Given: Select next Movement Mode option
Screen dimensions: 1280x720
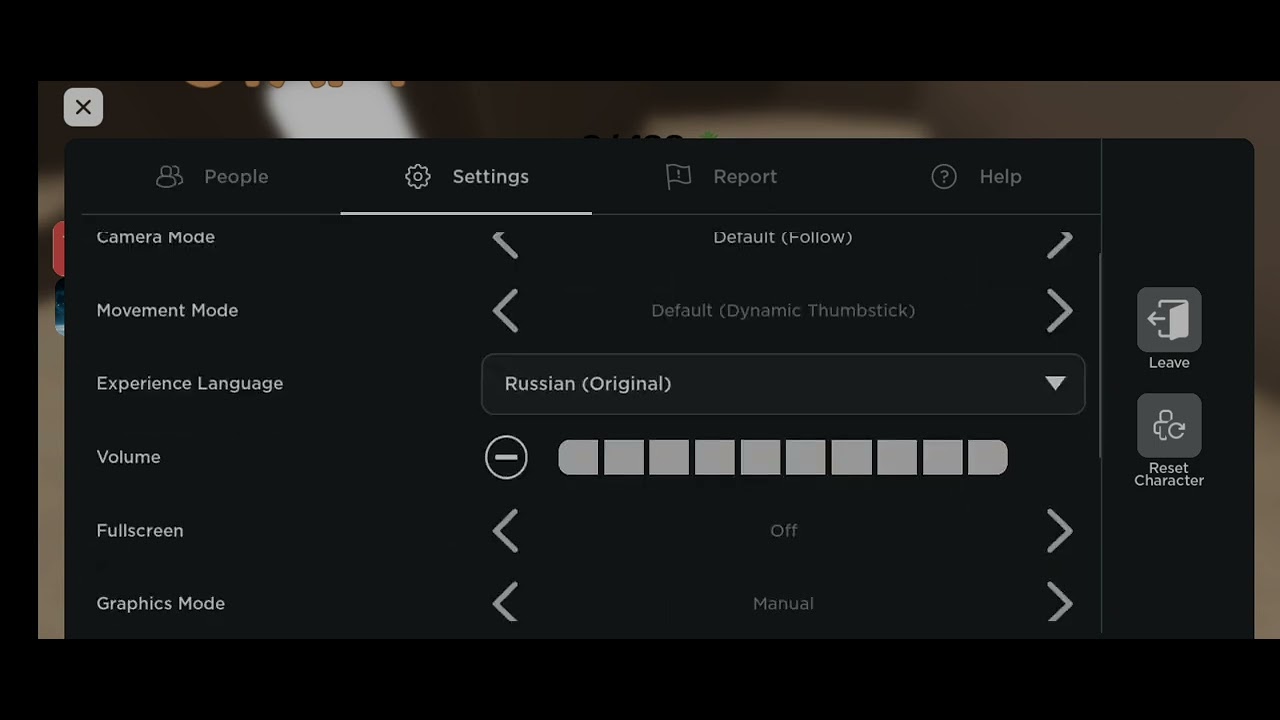Looking at the screenshot, I should pyautogui.click(x=1060, y=311).
